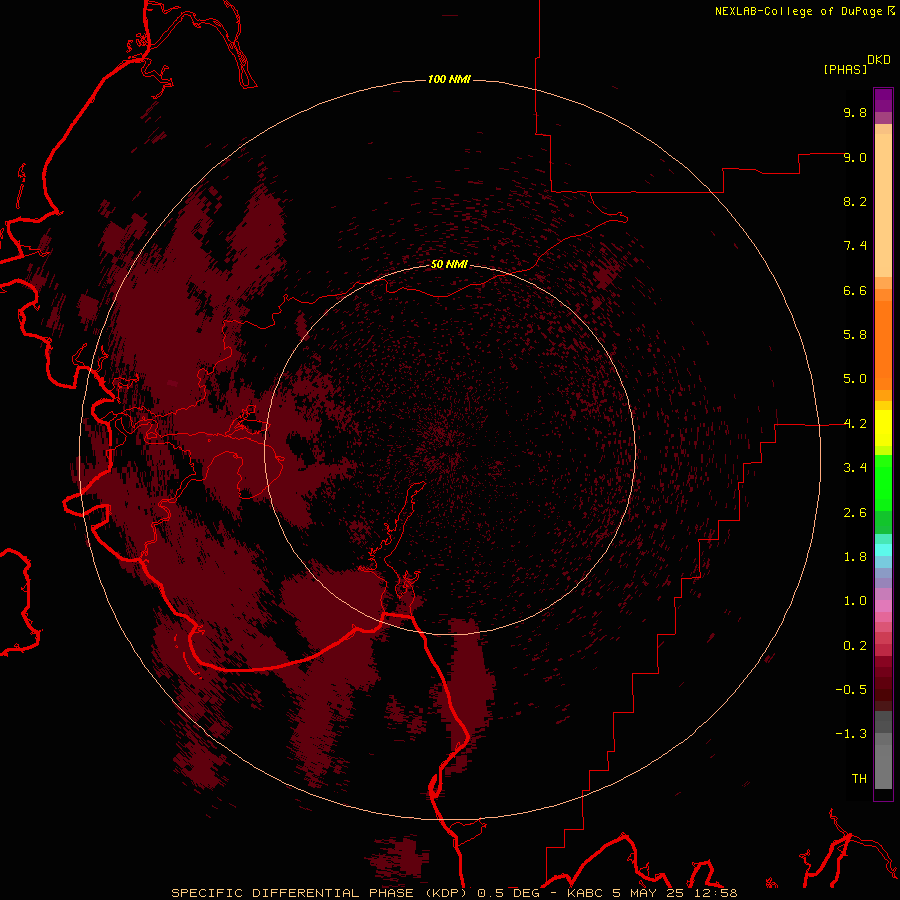Screen dimensions: 900x900
Task: Click the 5.0 value on the color scale
Action: click(x=855, y=379)
